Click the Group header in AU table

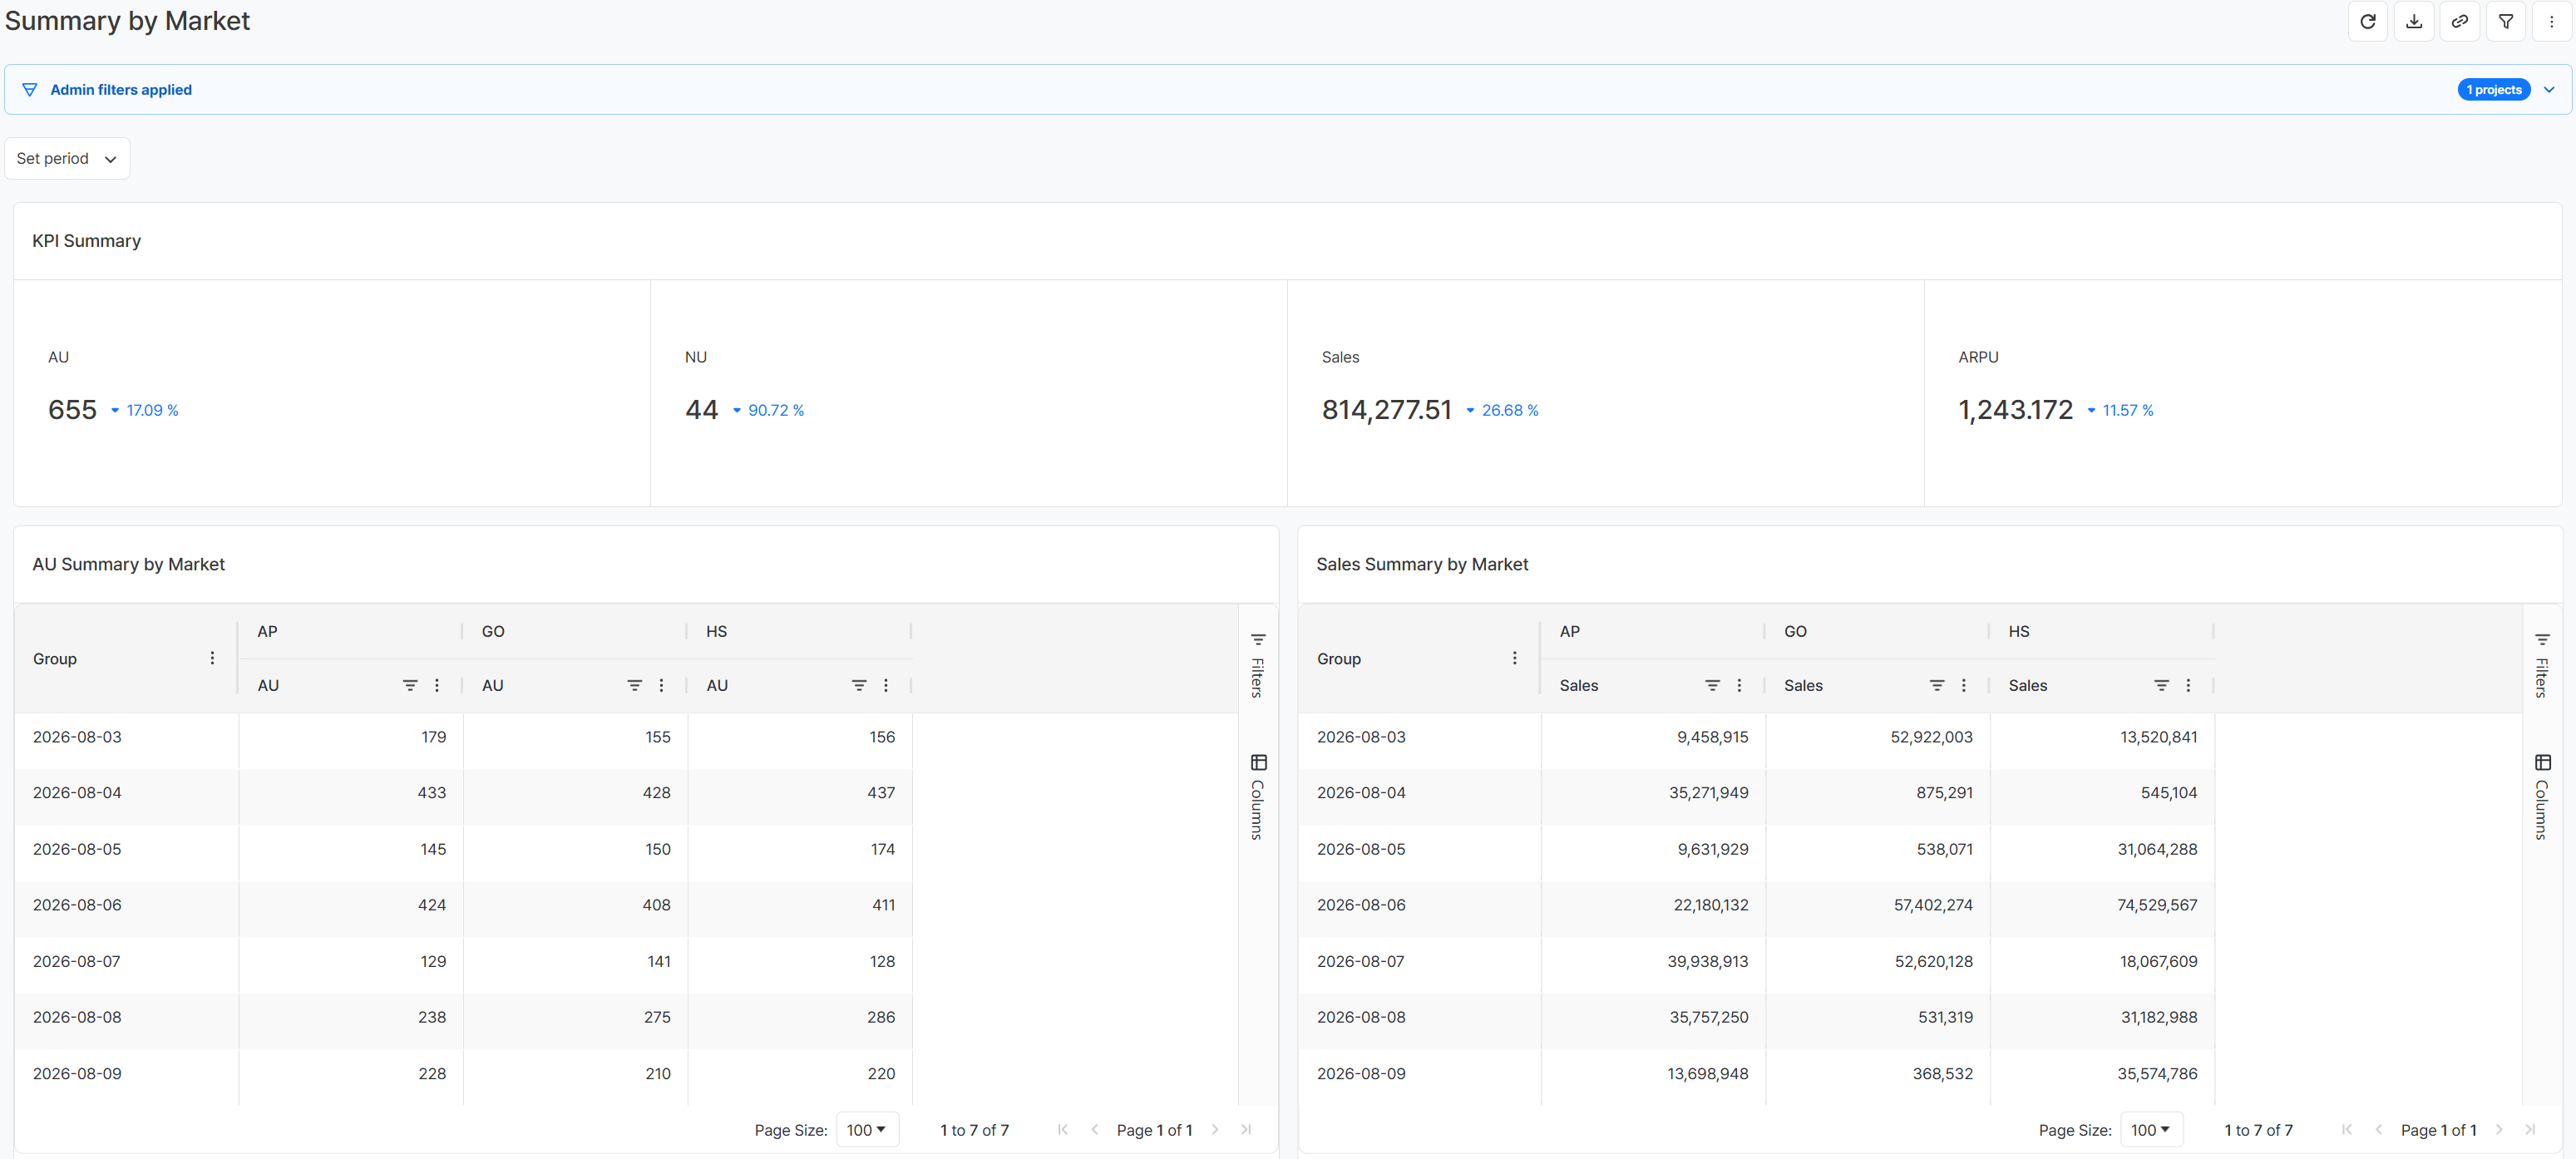55,659
